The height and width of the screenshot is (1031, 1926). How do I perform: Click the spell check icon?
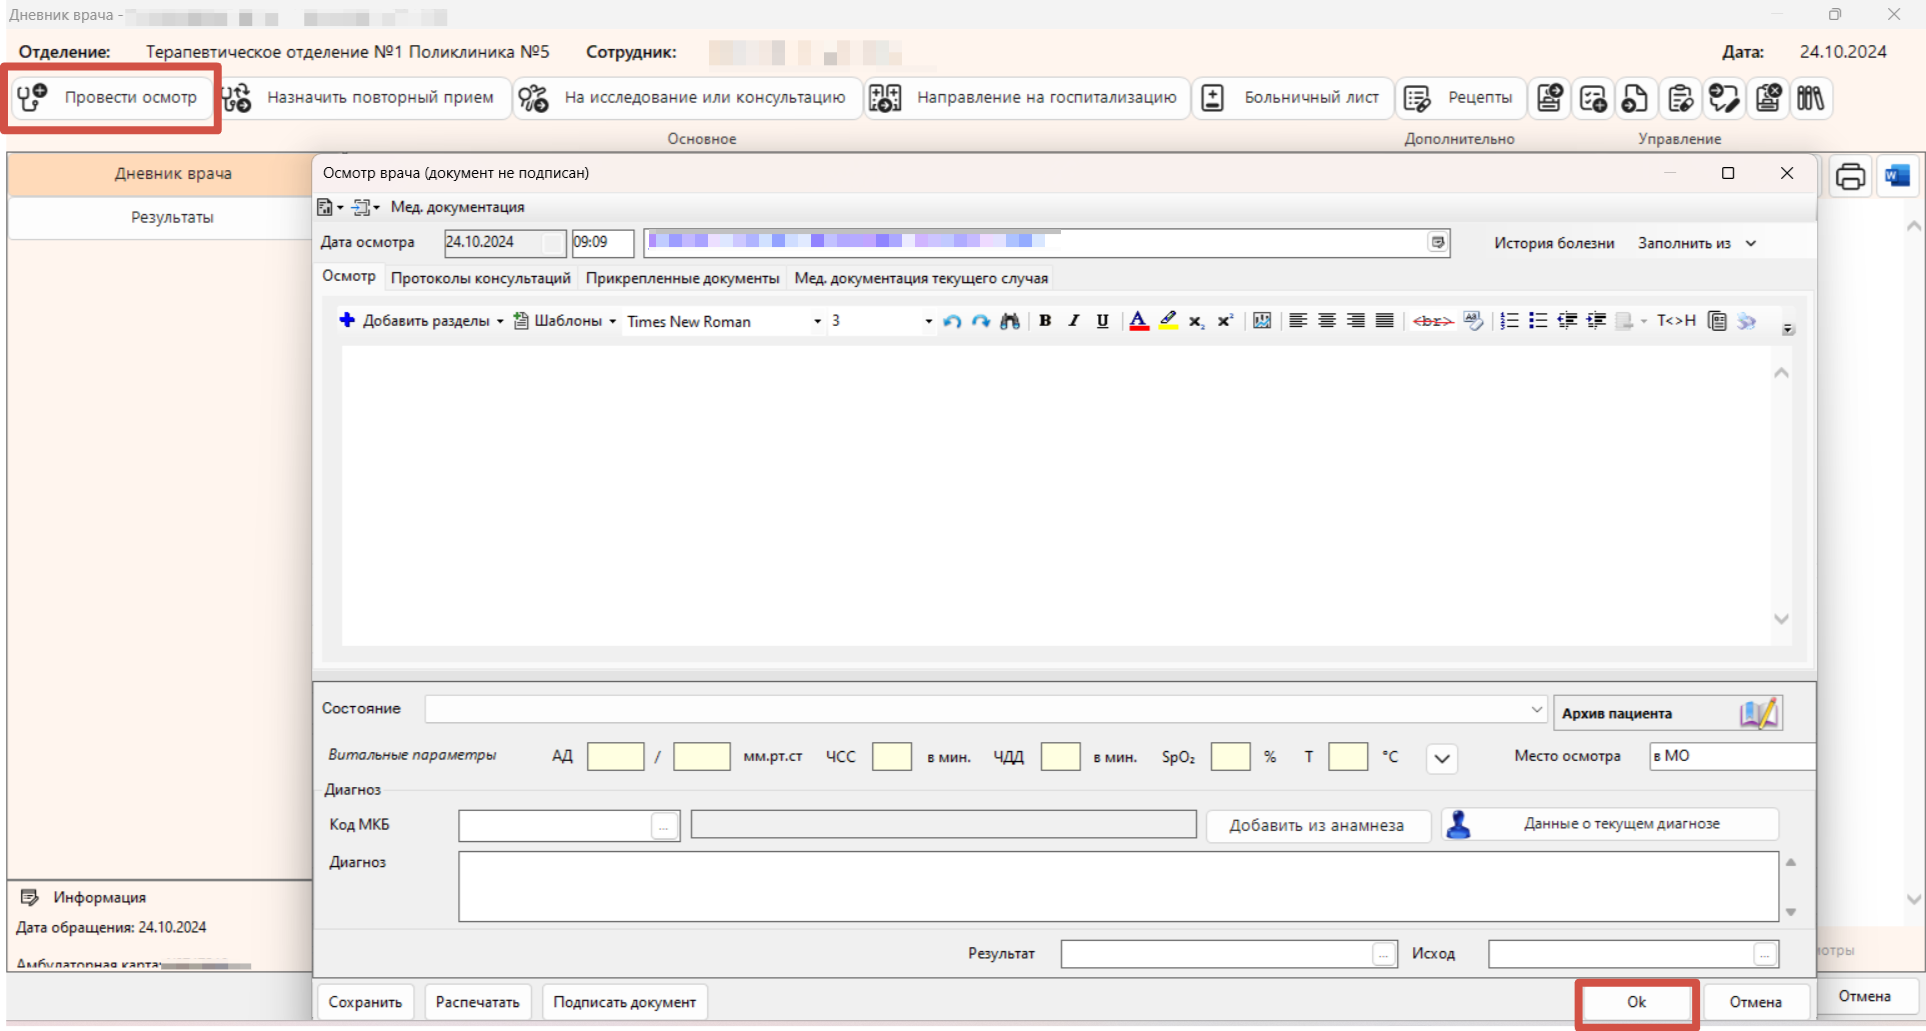click(x=1473, y=321)
